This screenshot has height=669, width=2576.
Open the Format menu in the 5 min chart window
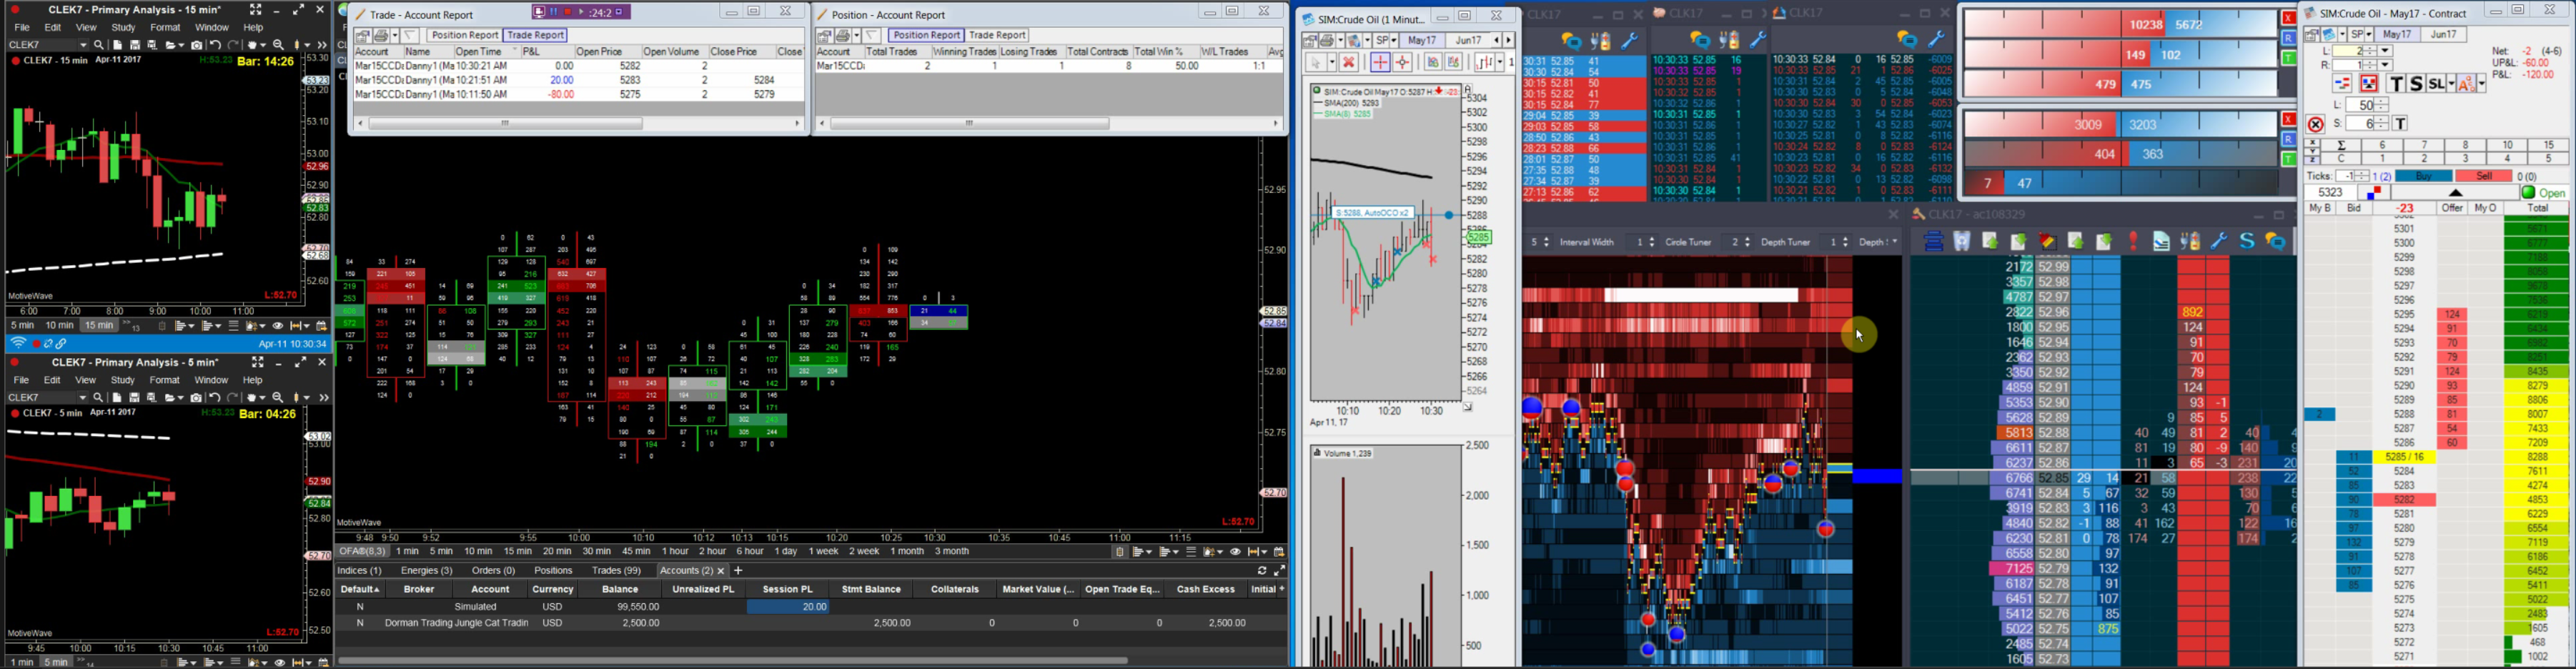(x=164, y=380)
